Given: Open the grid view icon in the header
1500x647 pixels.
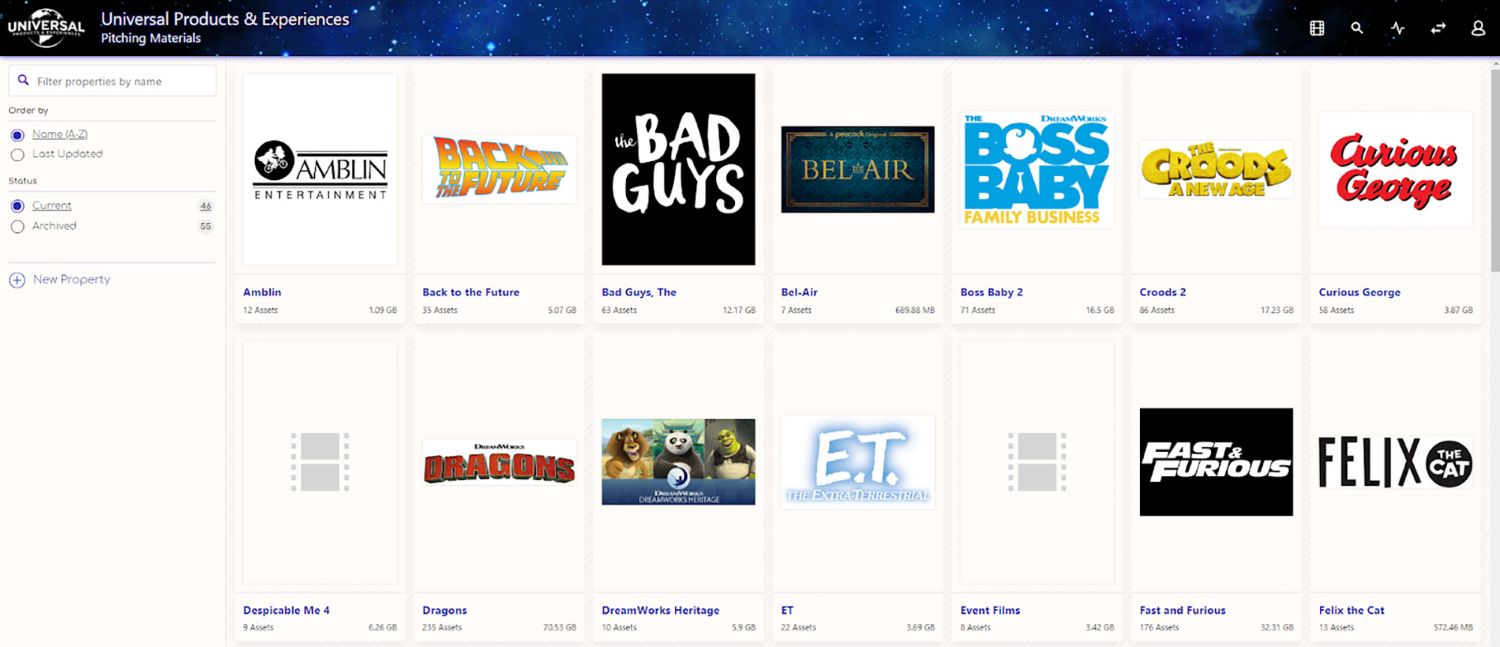Looking at the screenshot, I should click(1317, 28).
